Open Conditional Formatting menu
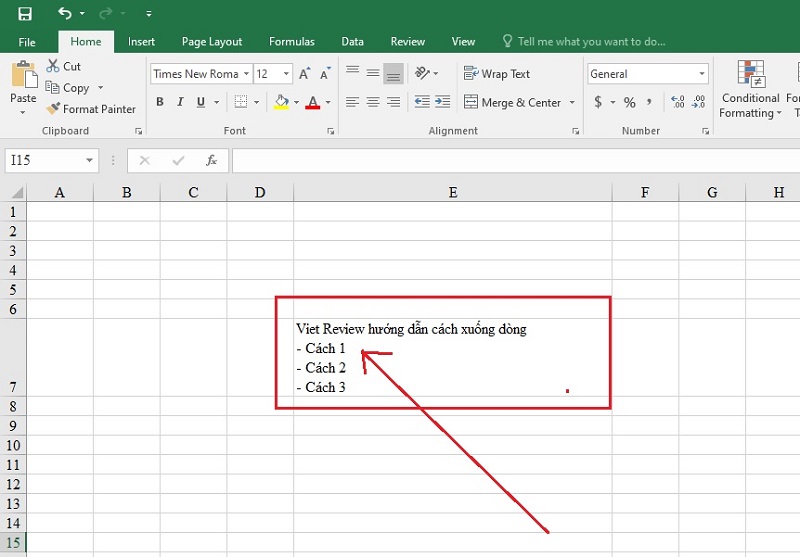 (x=750, y=89)
